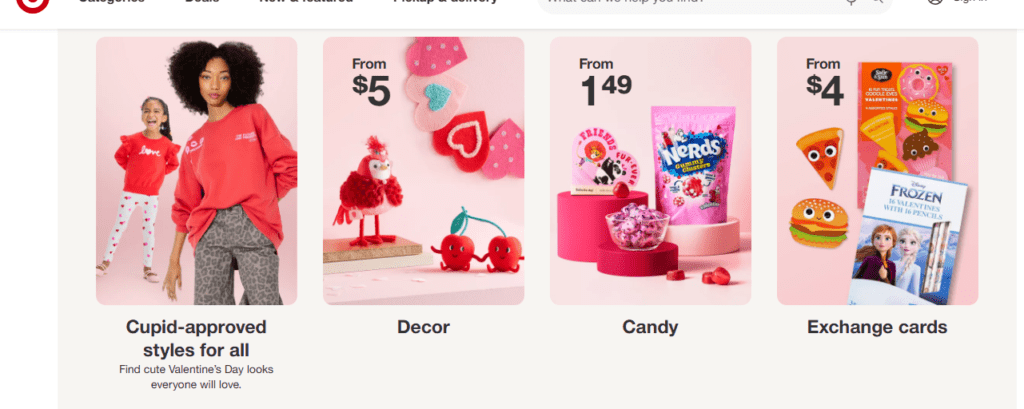
Task: Focus the product search field
Action: pyautogui.click(x=692, y=3)
